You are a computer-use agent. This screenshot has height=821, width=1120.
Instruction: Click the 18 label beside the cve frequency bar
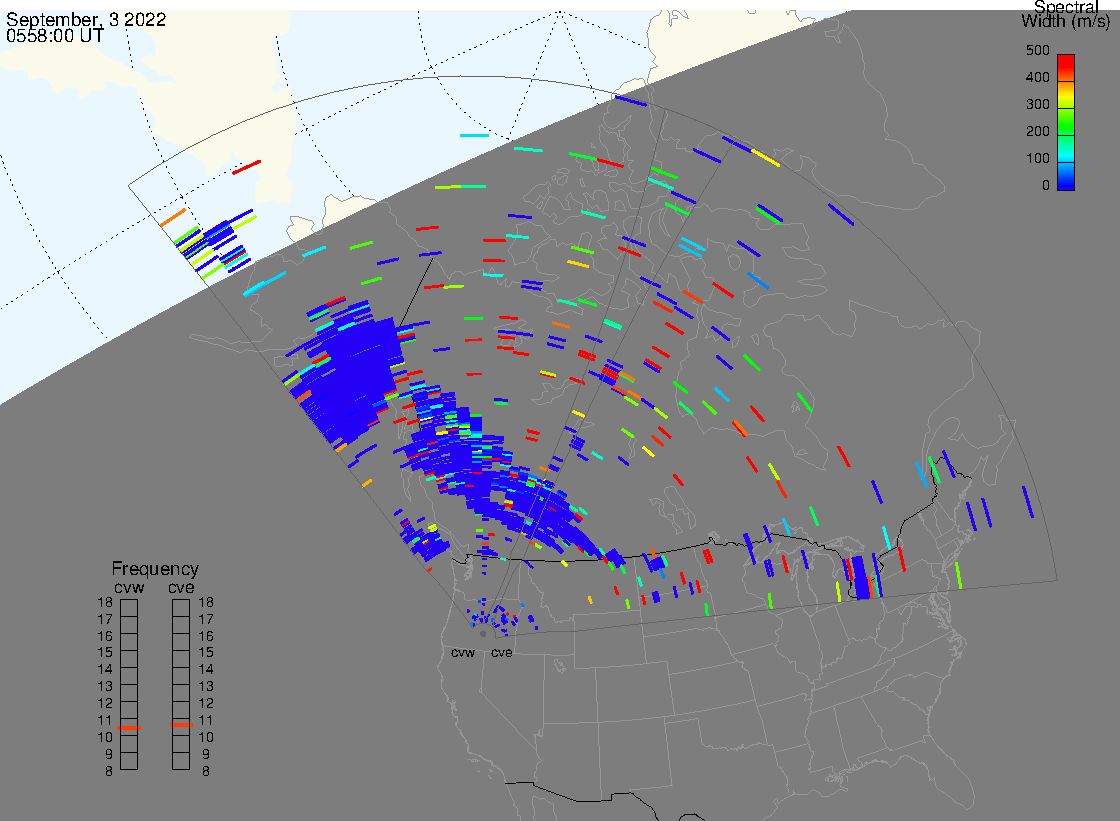[206, 602]
